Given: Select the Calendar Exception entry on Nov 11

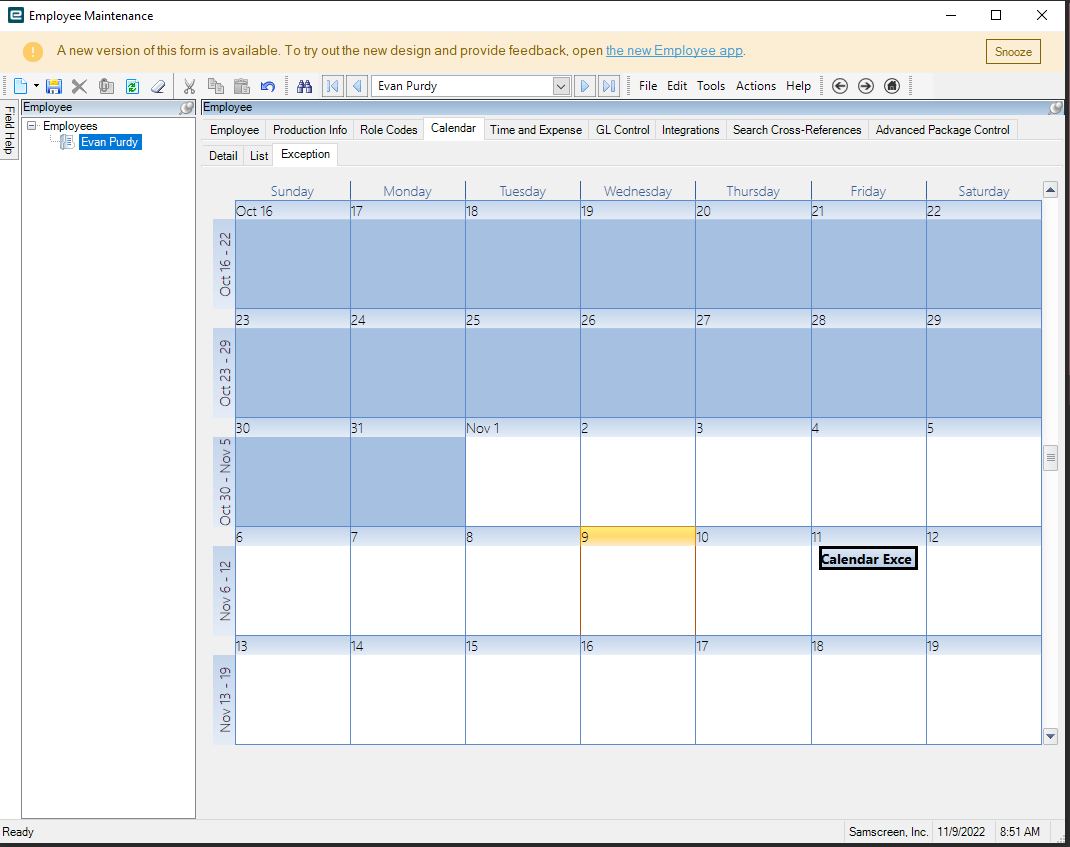Looking at the screenshot, I should (x=867, y=559).
